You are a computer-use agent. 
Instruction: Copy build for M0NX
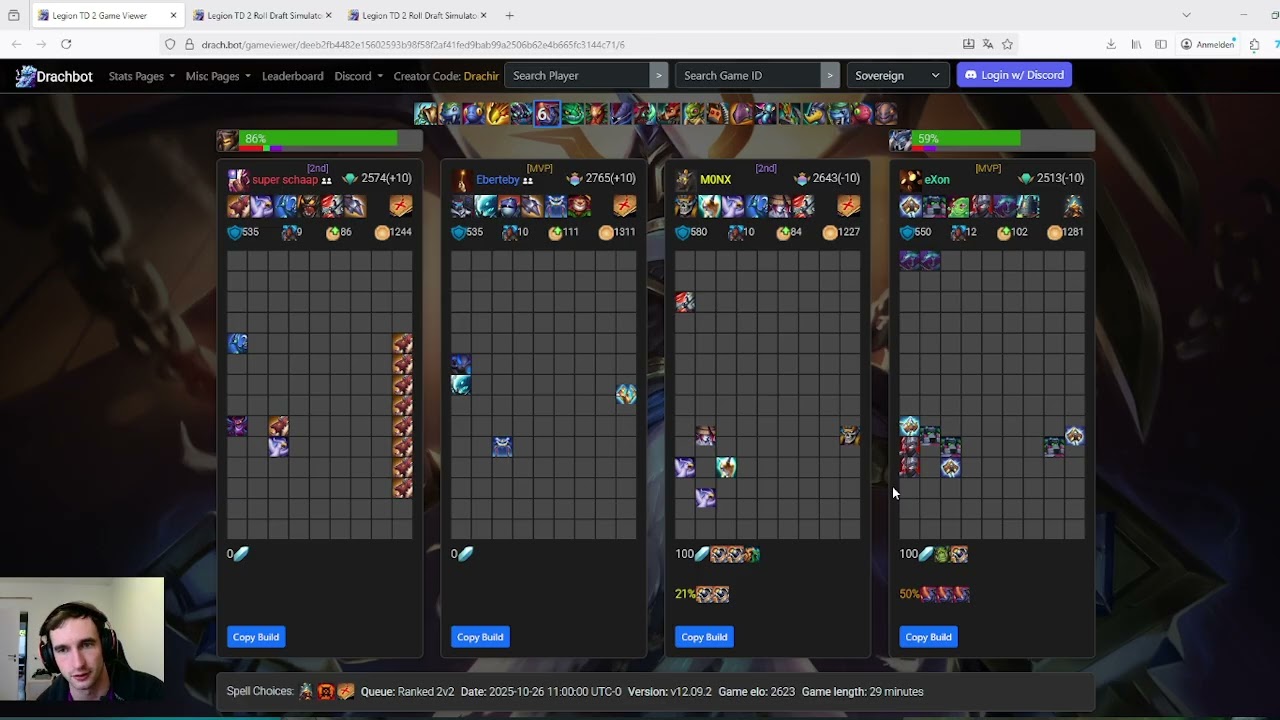pos(704,637)
